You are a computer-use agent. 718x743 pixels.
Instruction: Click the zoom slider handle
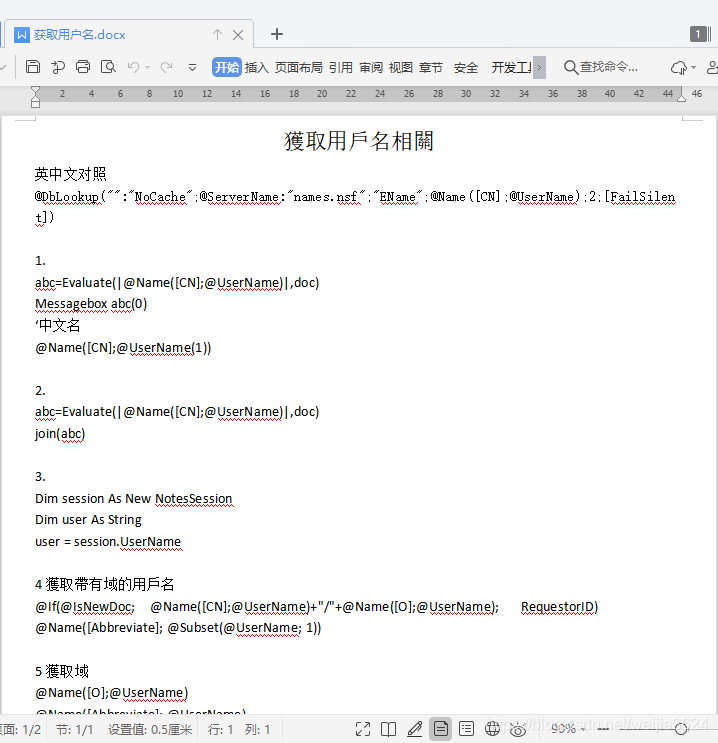pyautogui.click(x=681, y=729)
